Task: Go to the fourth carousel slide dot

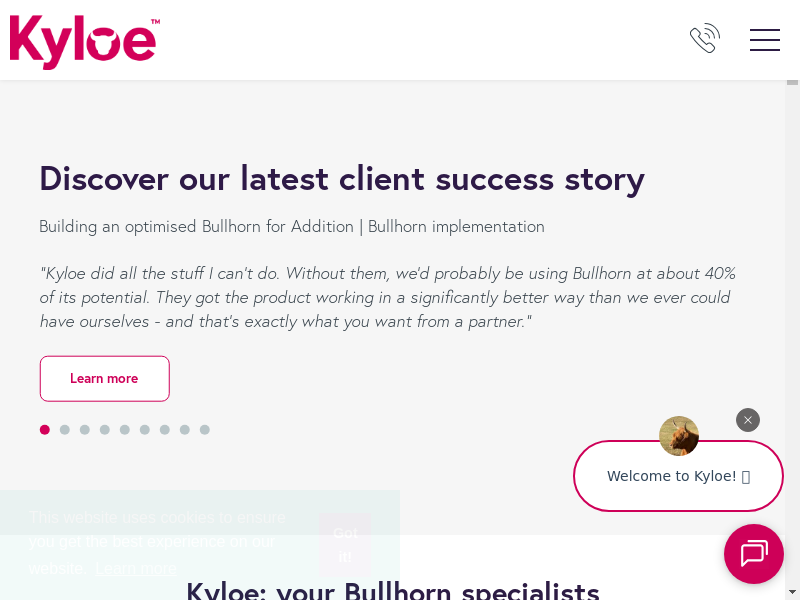Action: [105, 430]
